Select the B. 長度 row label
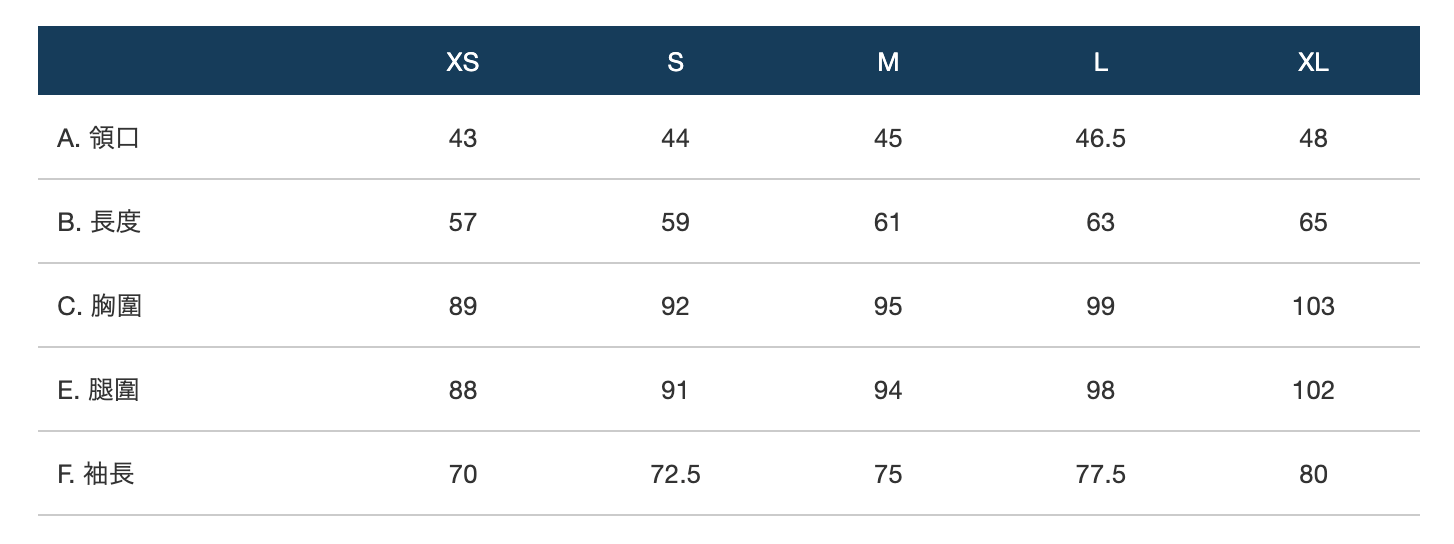This screenshot has width=1454, height=544. pos(99,222)
